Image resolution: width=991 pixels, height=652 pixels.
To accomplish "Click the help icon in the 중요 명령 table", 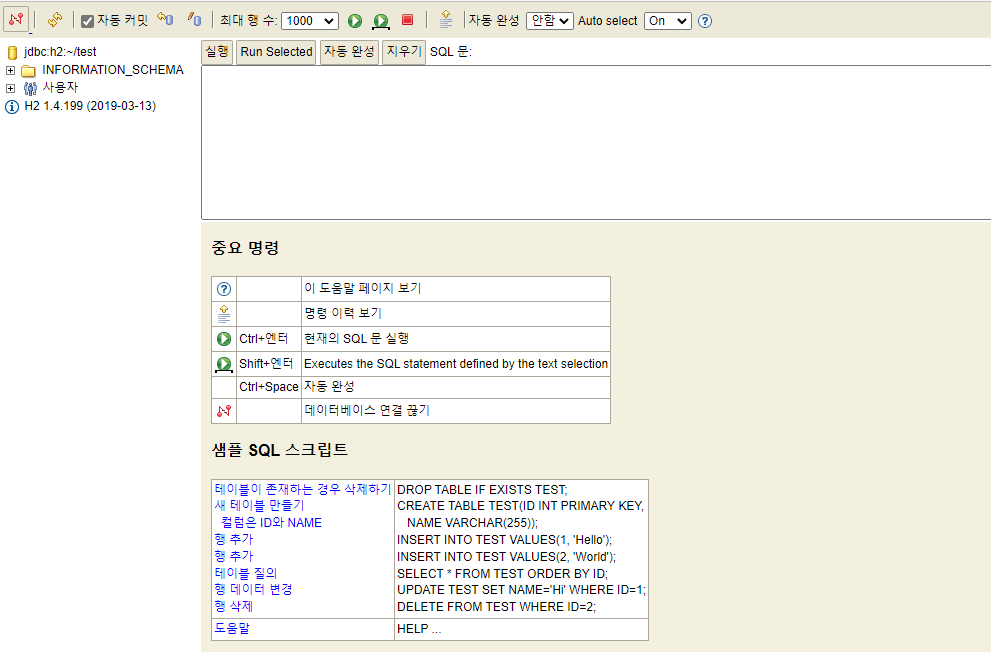I will pyautogui.click(x=224, y=289).
